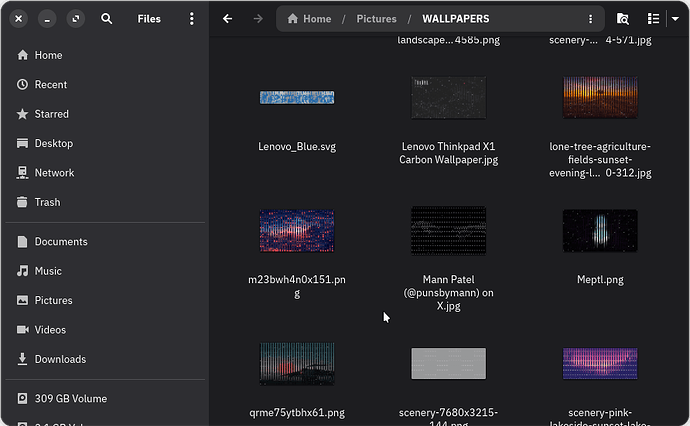Viewport: 690px width, 426px height.
Task: Click file name Lenovo Thinkpad X1 Carbon Wallpaper.jpg
Action: coord(448,153)
